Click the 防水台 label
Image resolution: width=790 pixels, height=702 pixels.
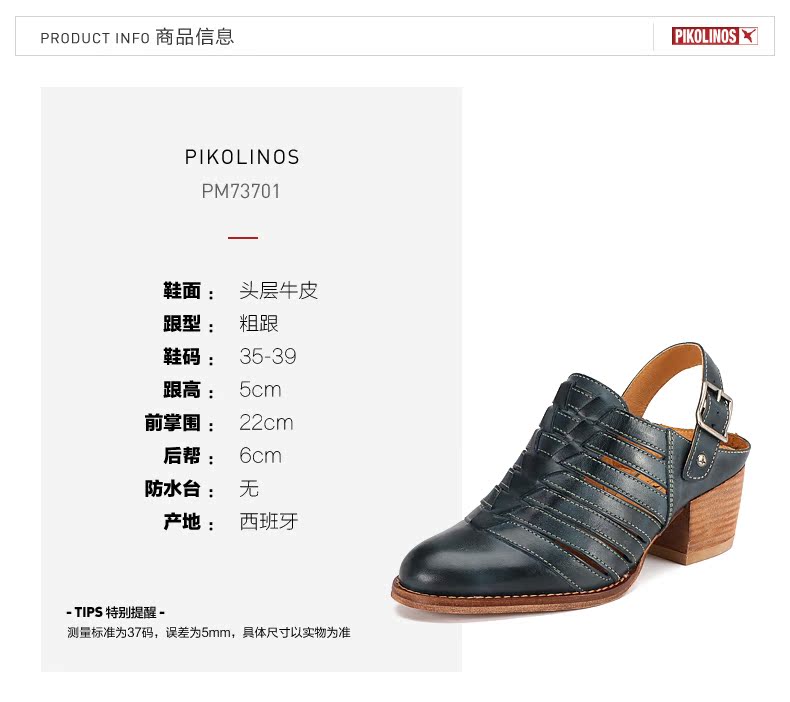[172, 488]
